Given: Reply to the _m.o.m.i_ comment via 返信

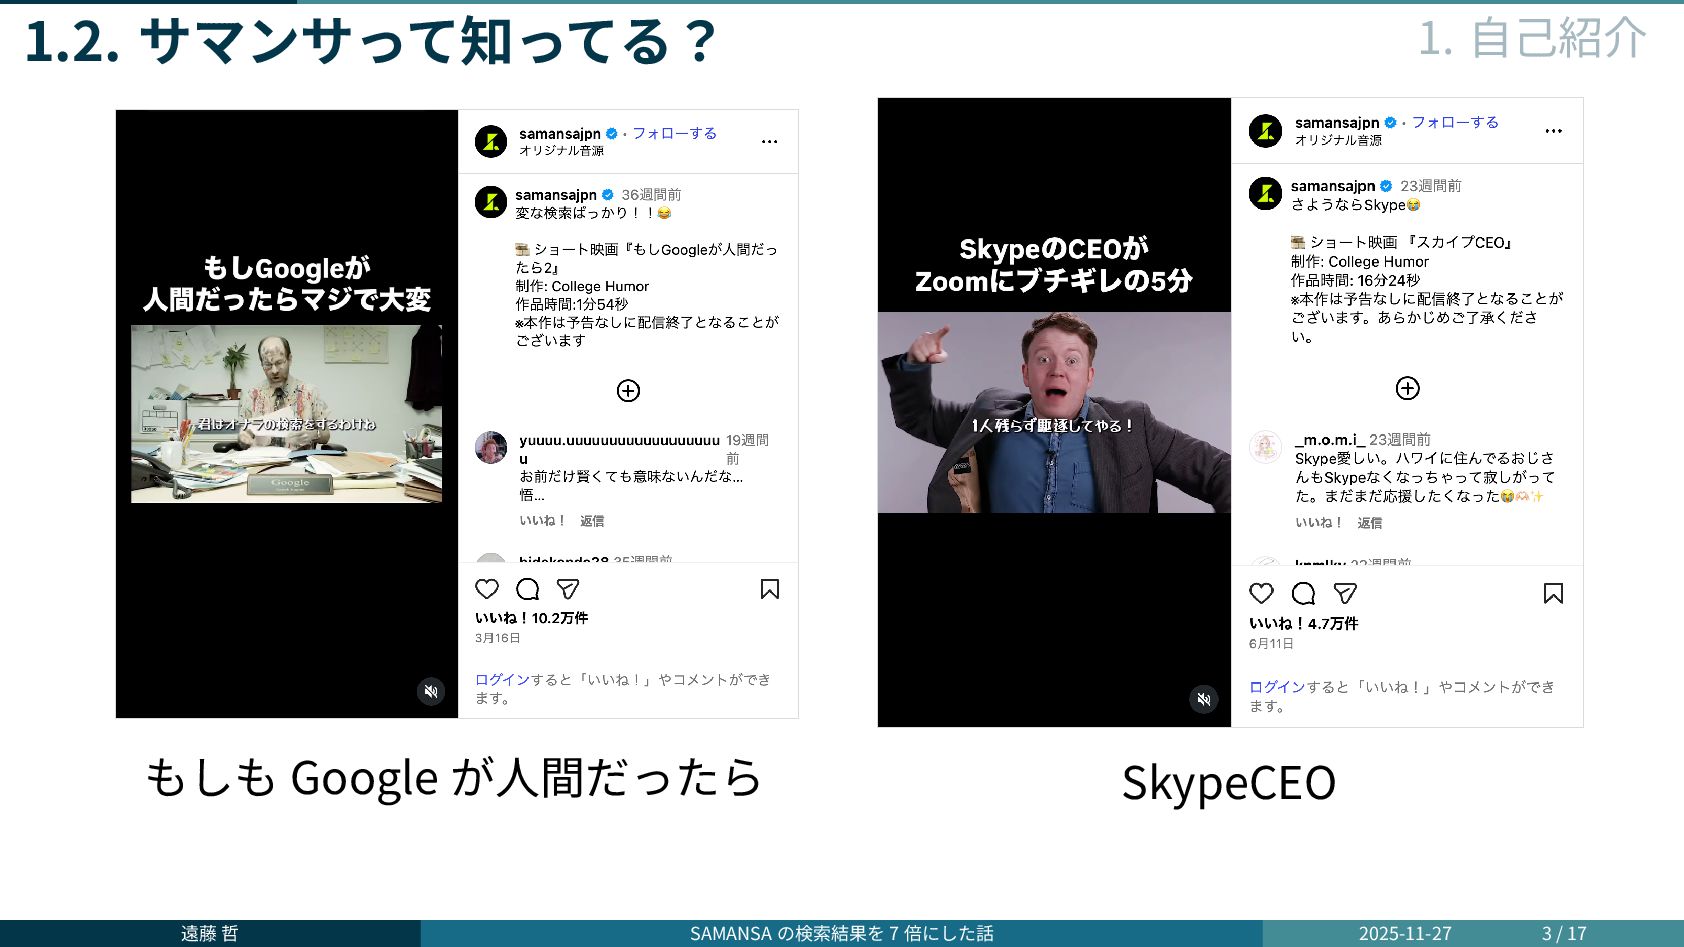Looking at the screenshot, I should 1369,523.
